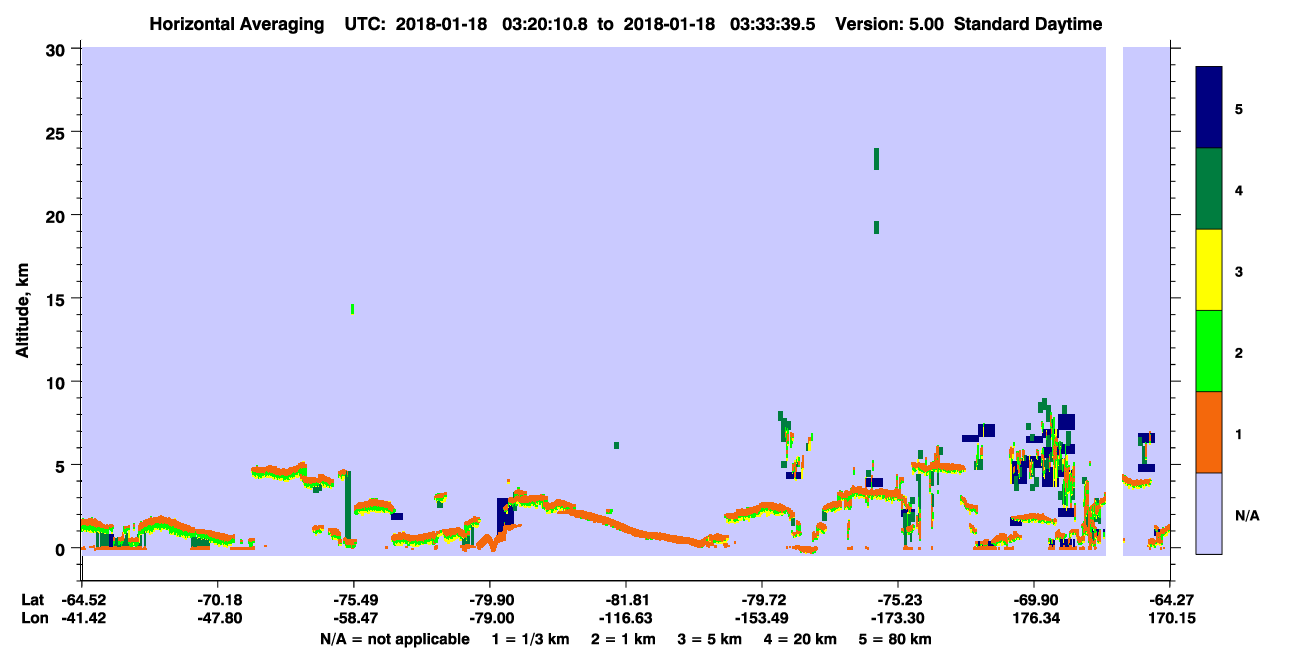
Task: Click the bright green colorbar segment 2
Action: click(x=1209, y=351)
